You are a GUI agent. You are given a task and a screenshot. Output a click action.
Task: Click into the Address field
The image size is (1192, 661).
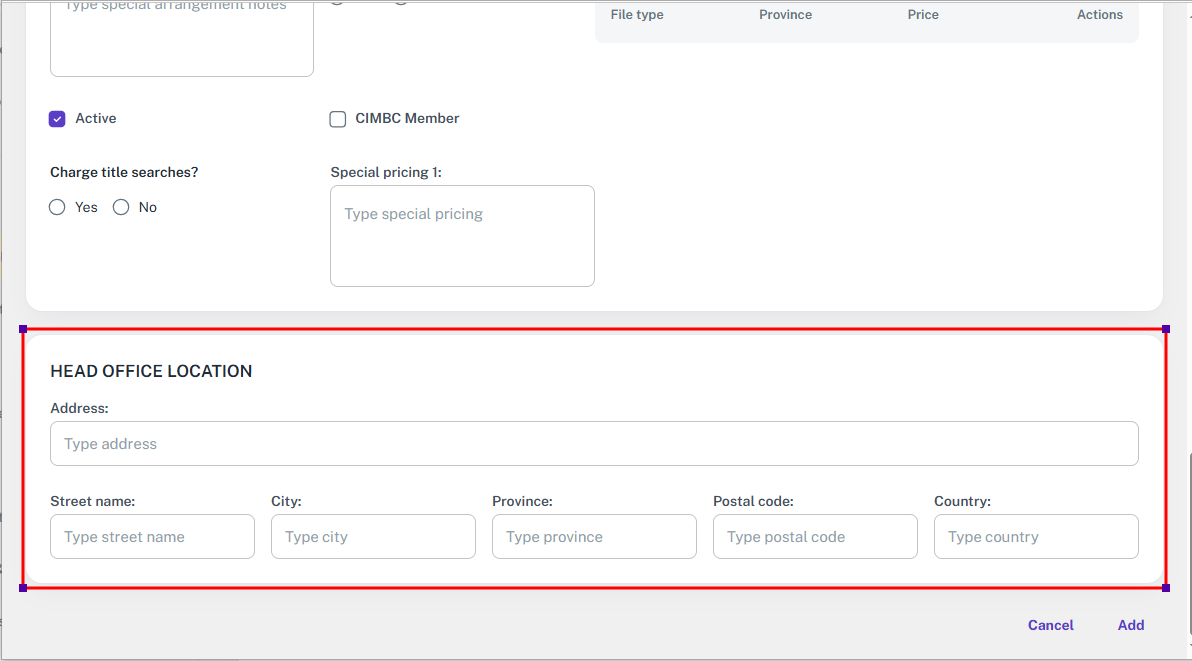[x=594, y=444]
